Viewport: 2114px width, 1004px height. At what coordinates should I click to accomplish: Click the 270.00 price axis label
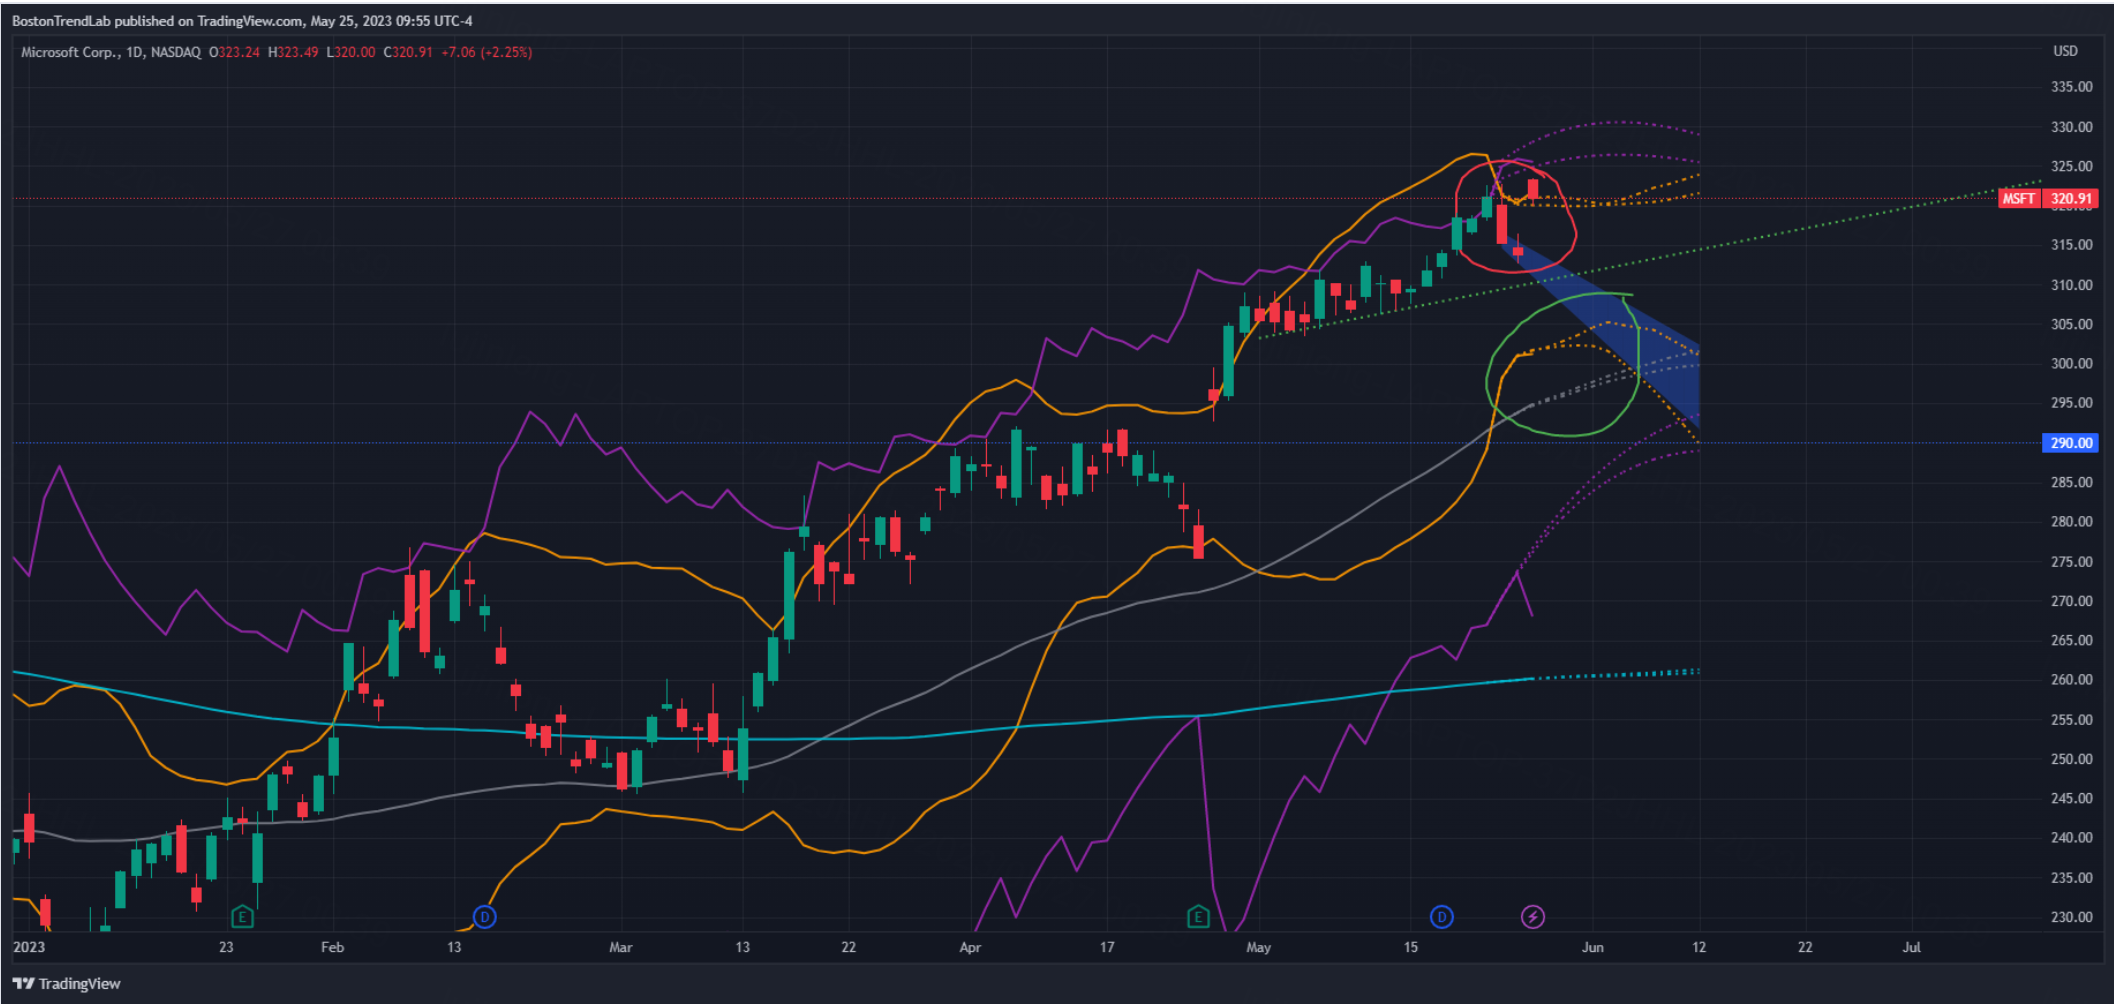pos(2071,601)
